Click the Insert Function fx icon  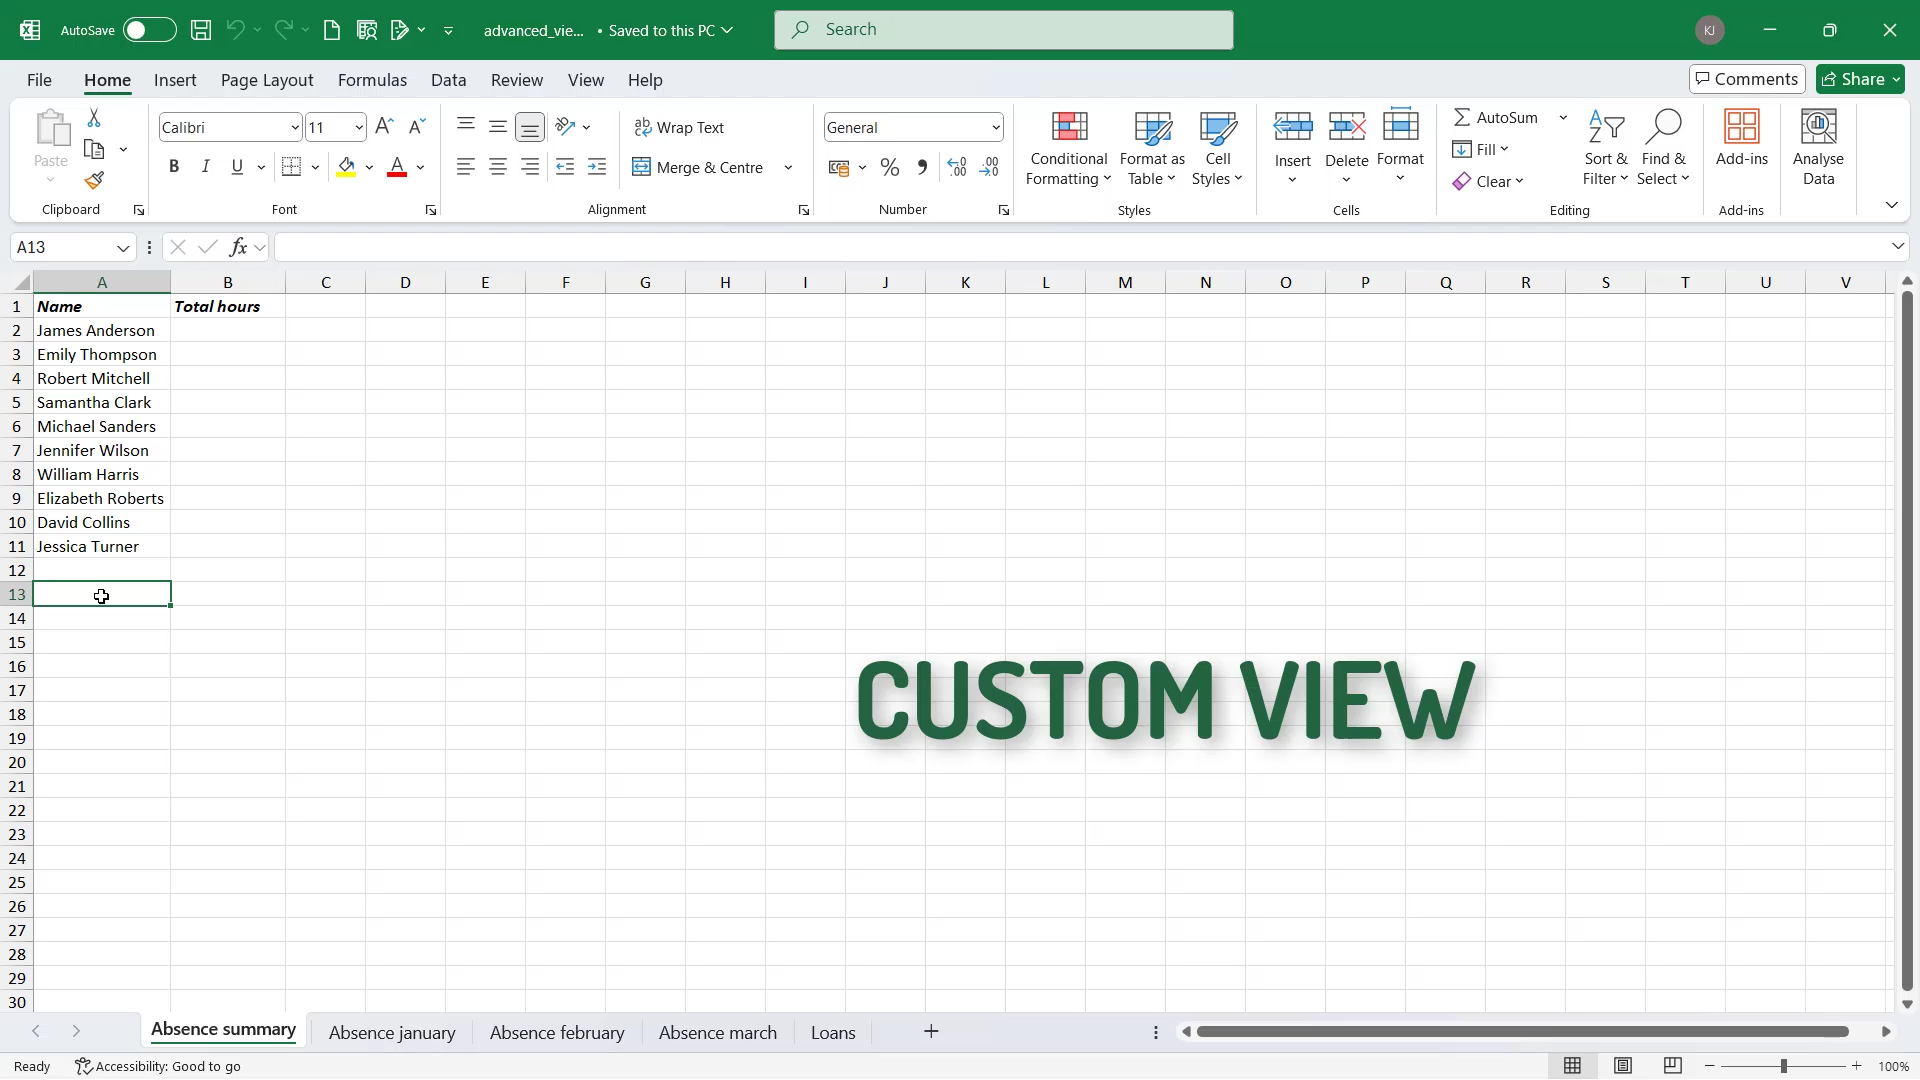pos(238,247)
